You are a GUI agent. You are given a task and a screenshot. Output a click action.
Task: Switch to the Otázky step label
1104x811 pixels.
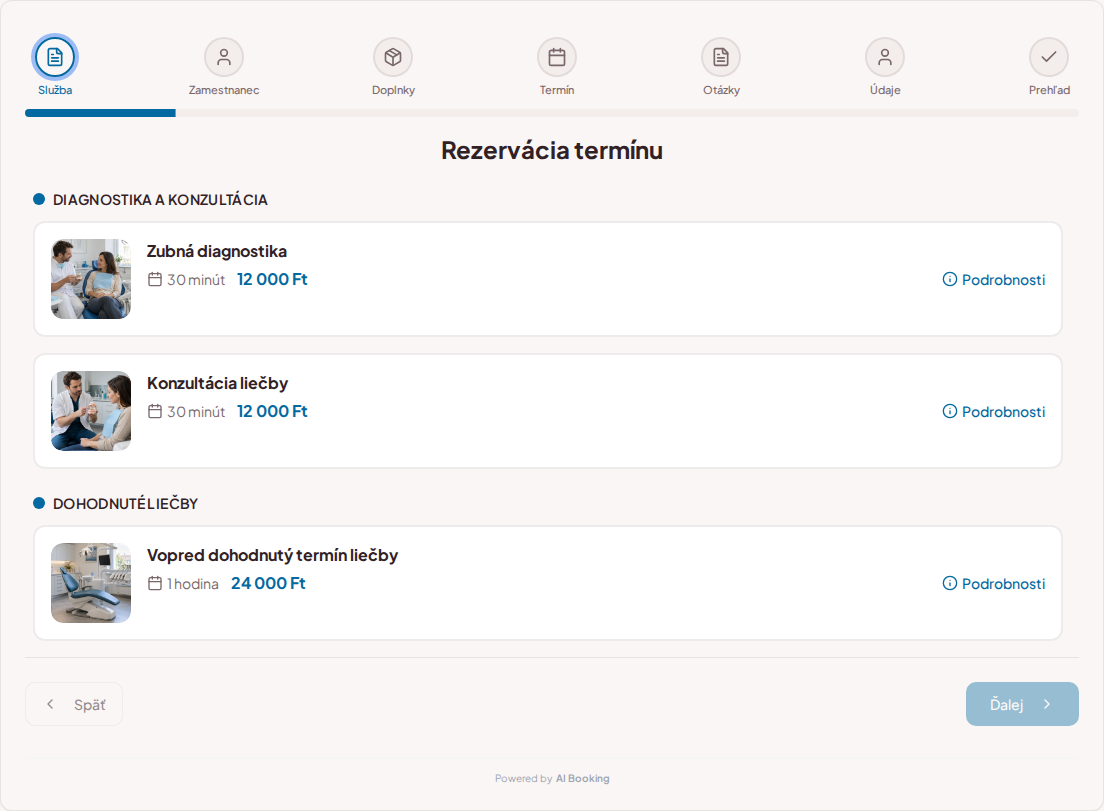coord(721,90)
